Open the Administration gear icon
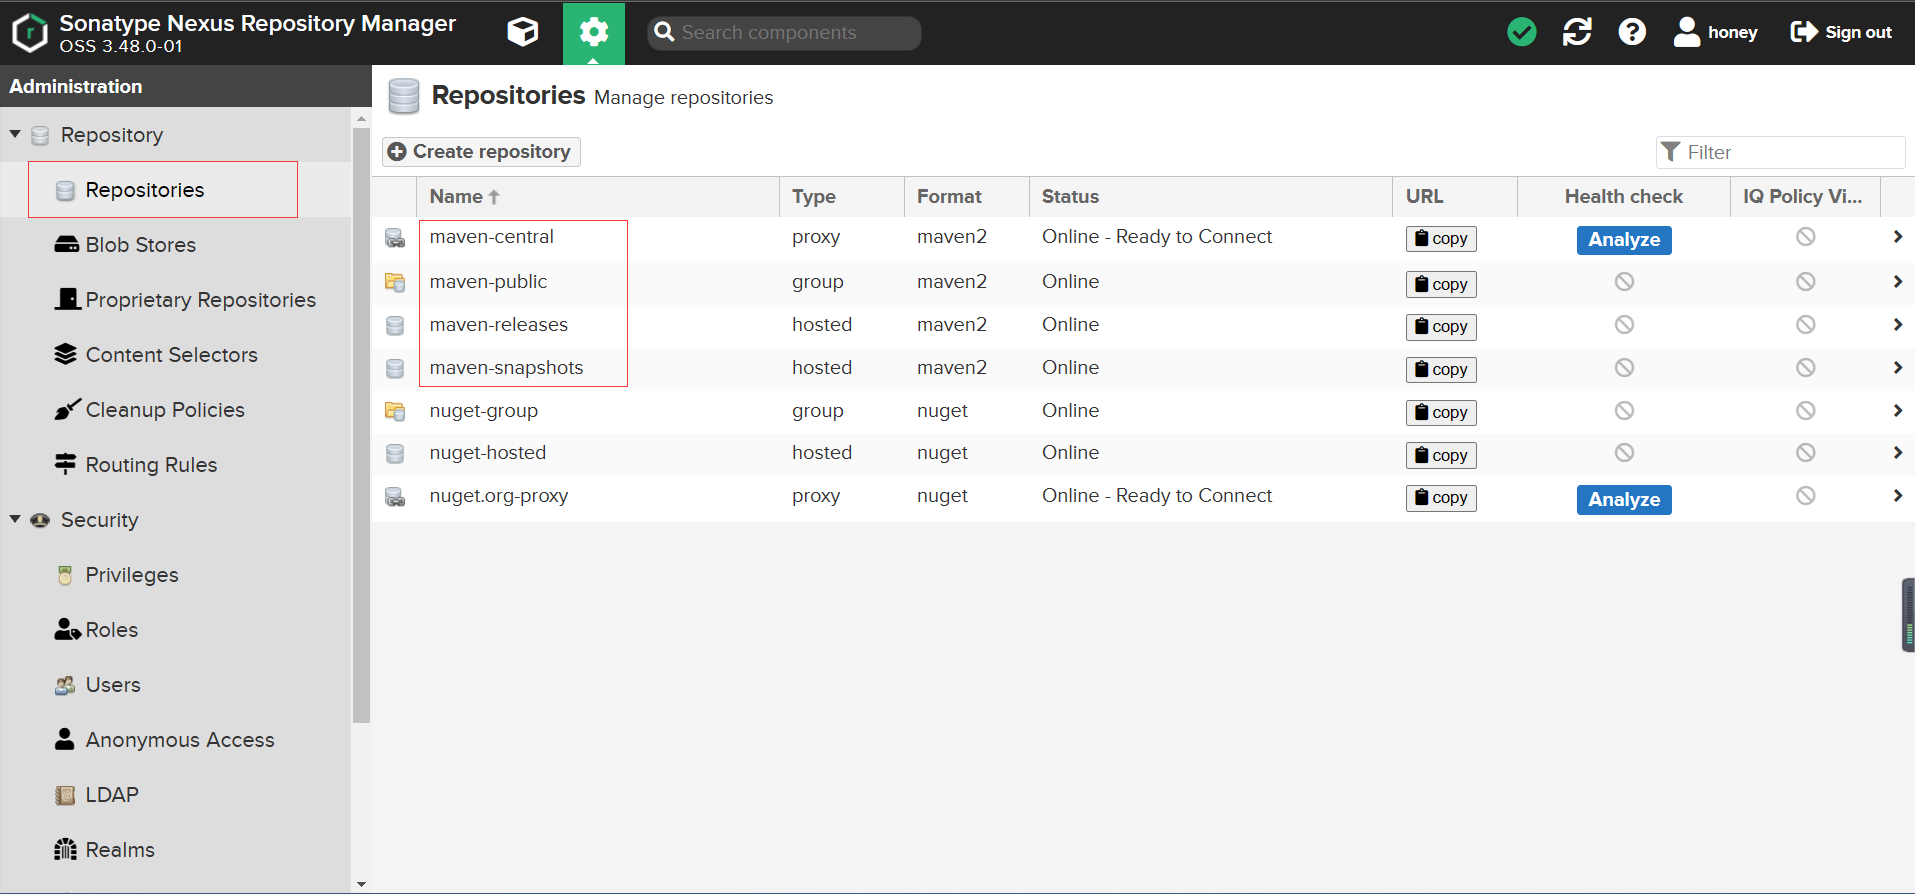The image size is (1915, 894). click(594, 32)
